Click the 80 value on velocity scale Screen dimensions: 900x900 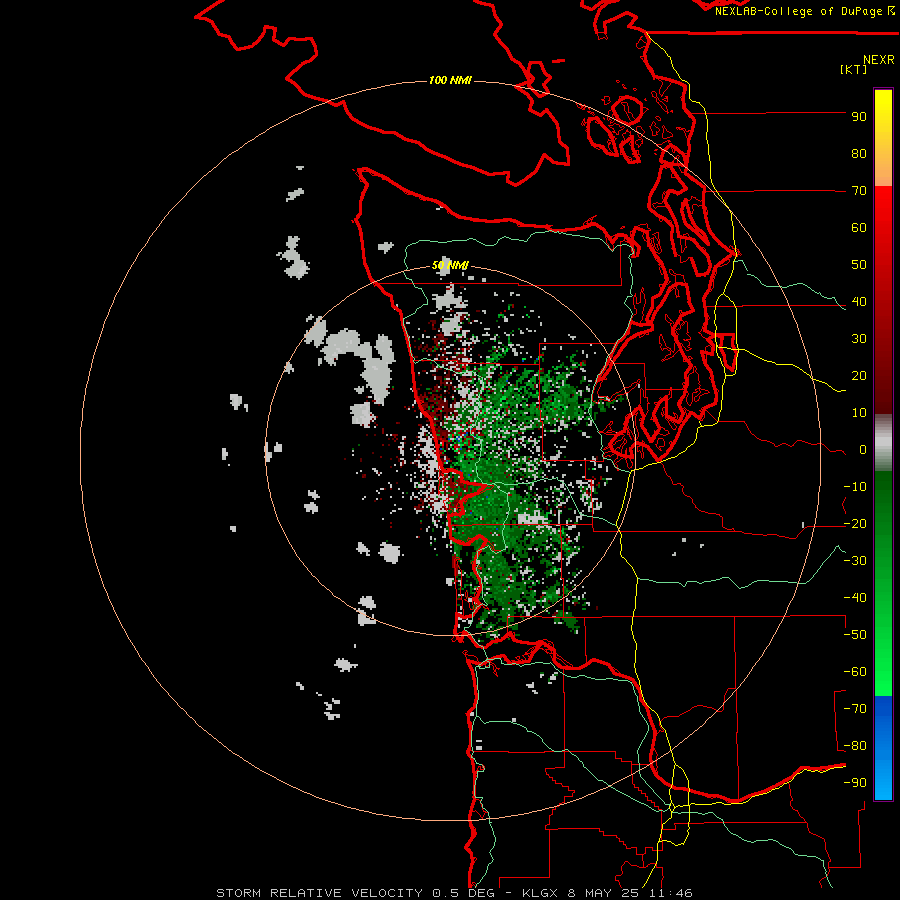point(859,154)
